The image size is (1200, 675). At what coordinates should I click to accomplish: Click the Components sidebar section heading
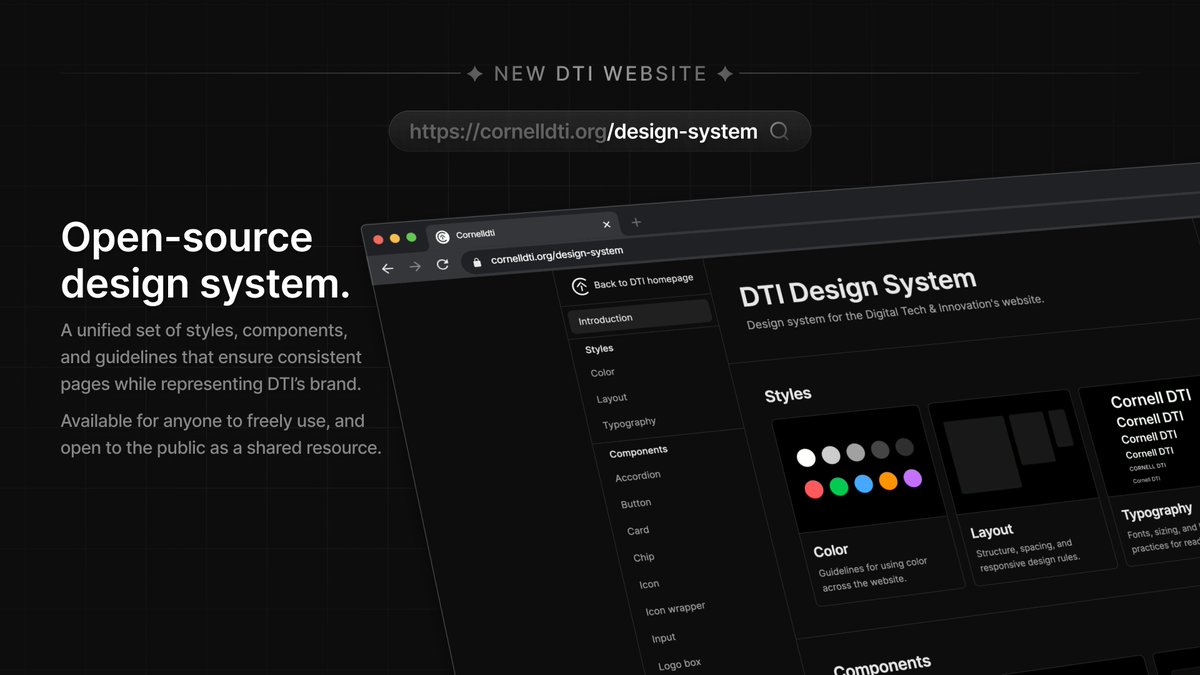(638, 452)
